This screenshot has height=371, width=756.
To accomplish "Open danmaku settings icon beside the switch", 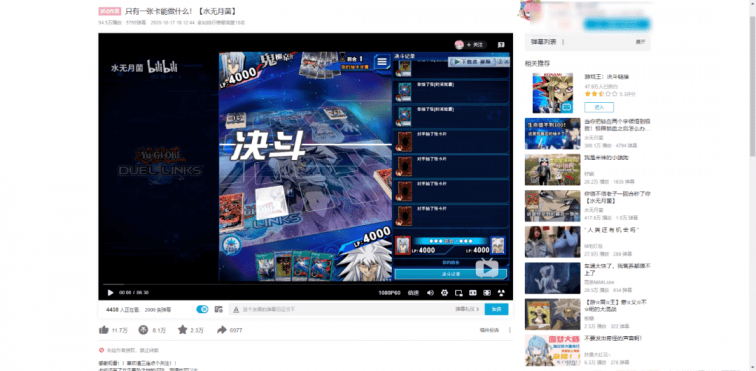I will (x=218, y=309).
